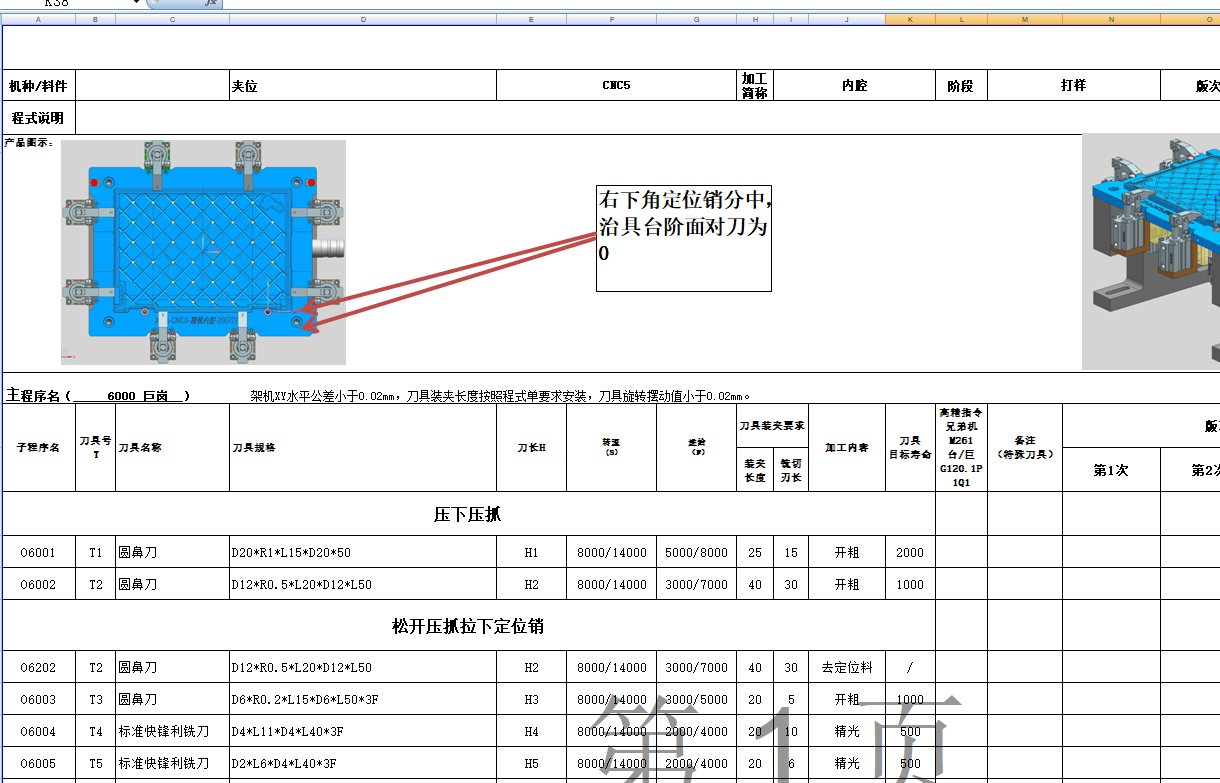Click the 8000/14000 speed cell for tool T1
The image size is (1220, 783).
click(611, 551)
